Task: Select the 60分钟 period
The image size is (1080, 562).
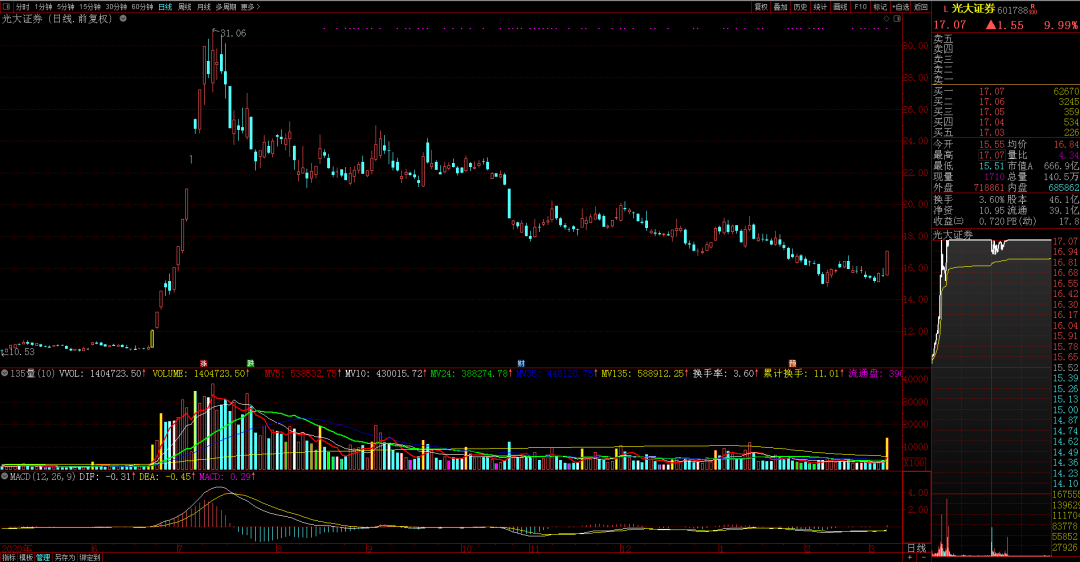Action: (142, 7)
